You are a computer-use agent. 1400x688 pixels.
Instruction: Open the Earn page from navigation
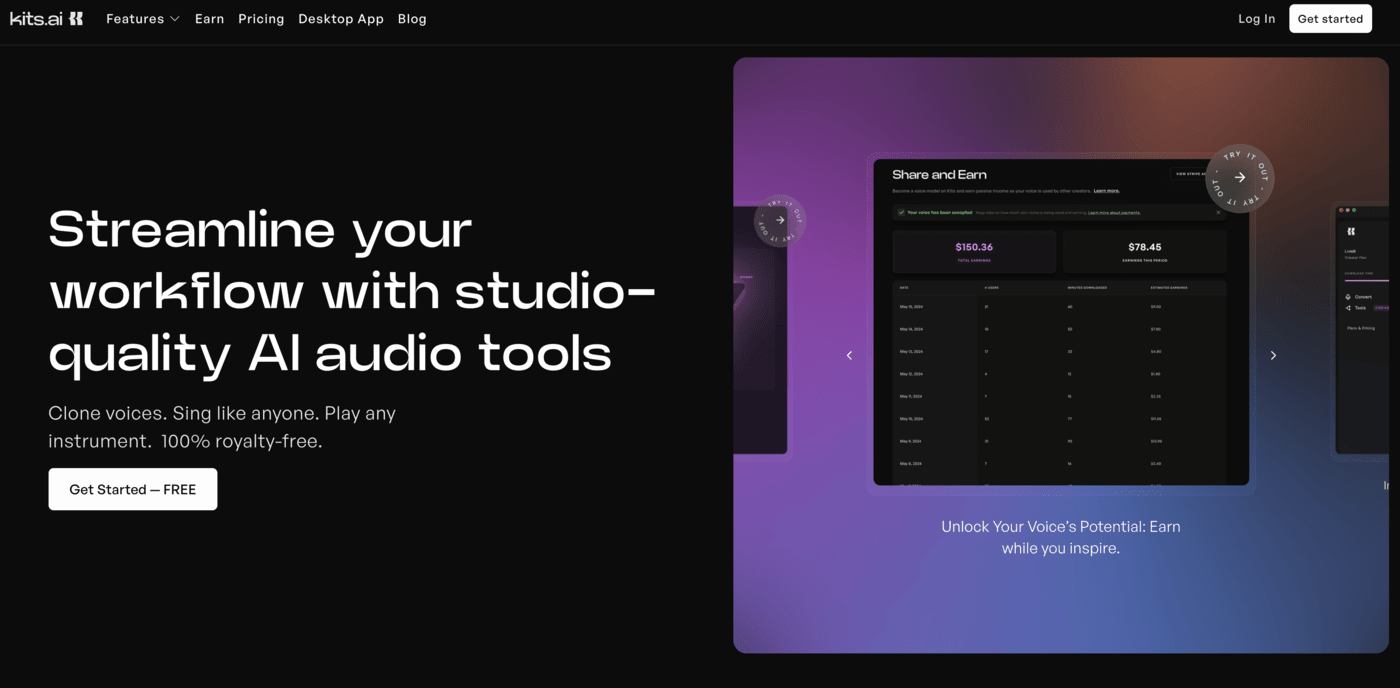click(x=209, y=18)
